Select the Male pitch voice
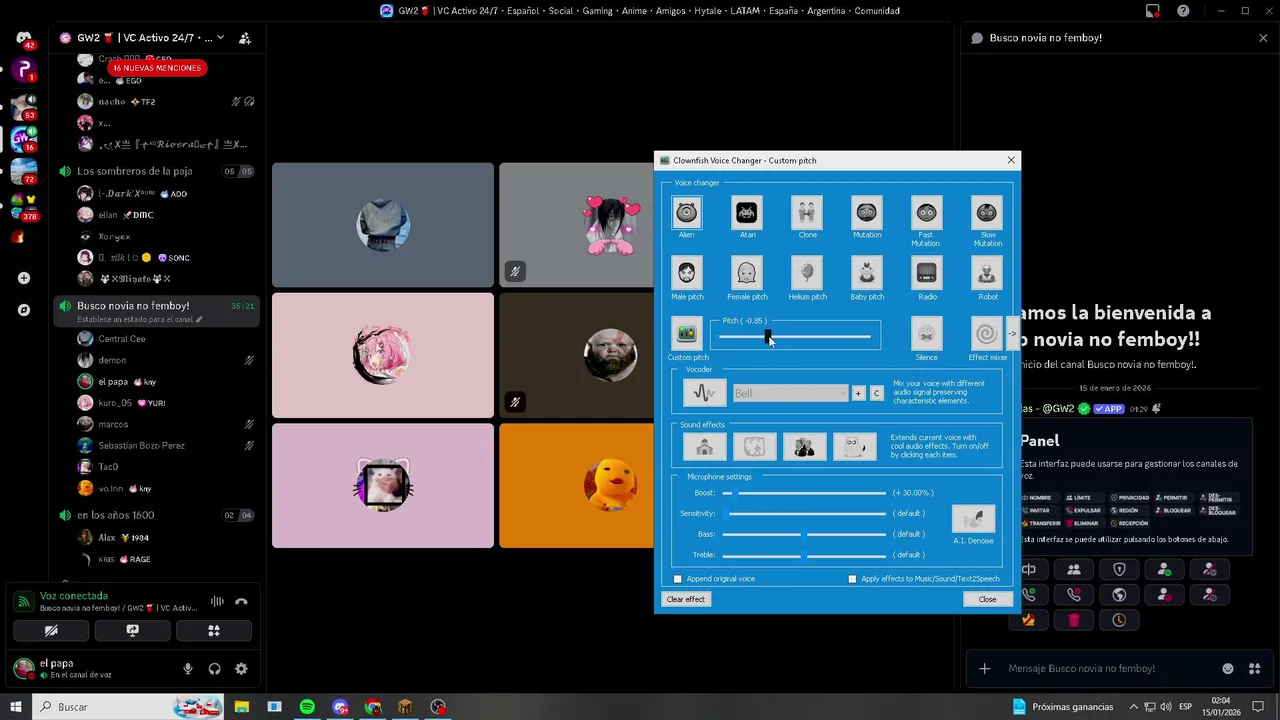1280x720 pixels. pos(686,272)
